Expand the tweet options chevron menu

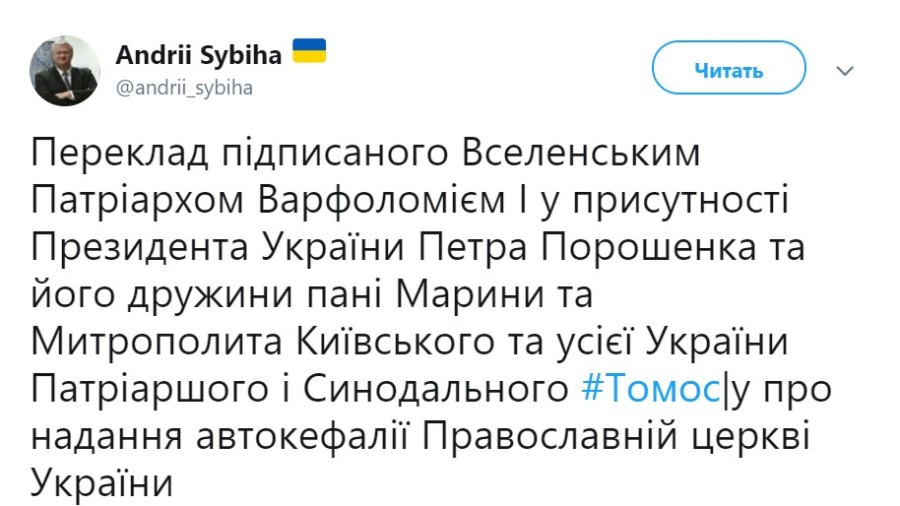point(845,71)
